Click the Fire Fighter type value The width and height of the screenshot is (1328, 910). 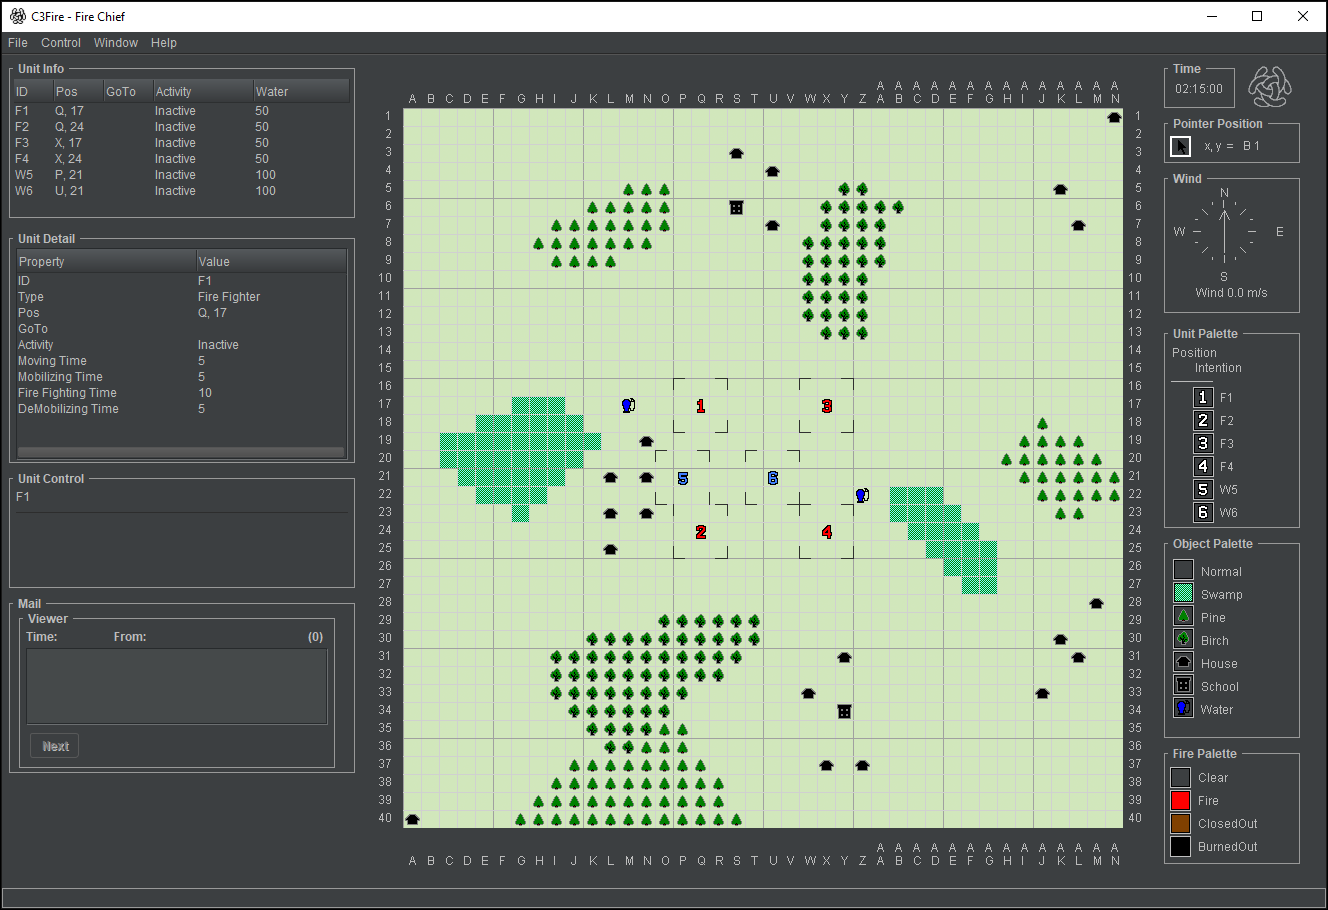229,297
